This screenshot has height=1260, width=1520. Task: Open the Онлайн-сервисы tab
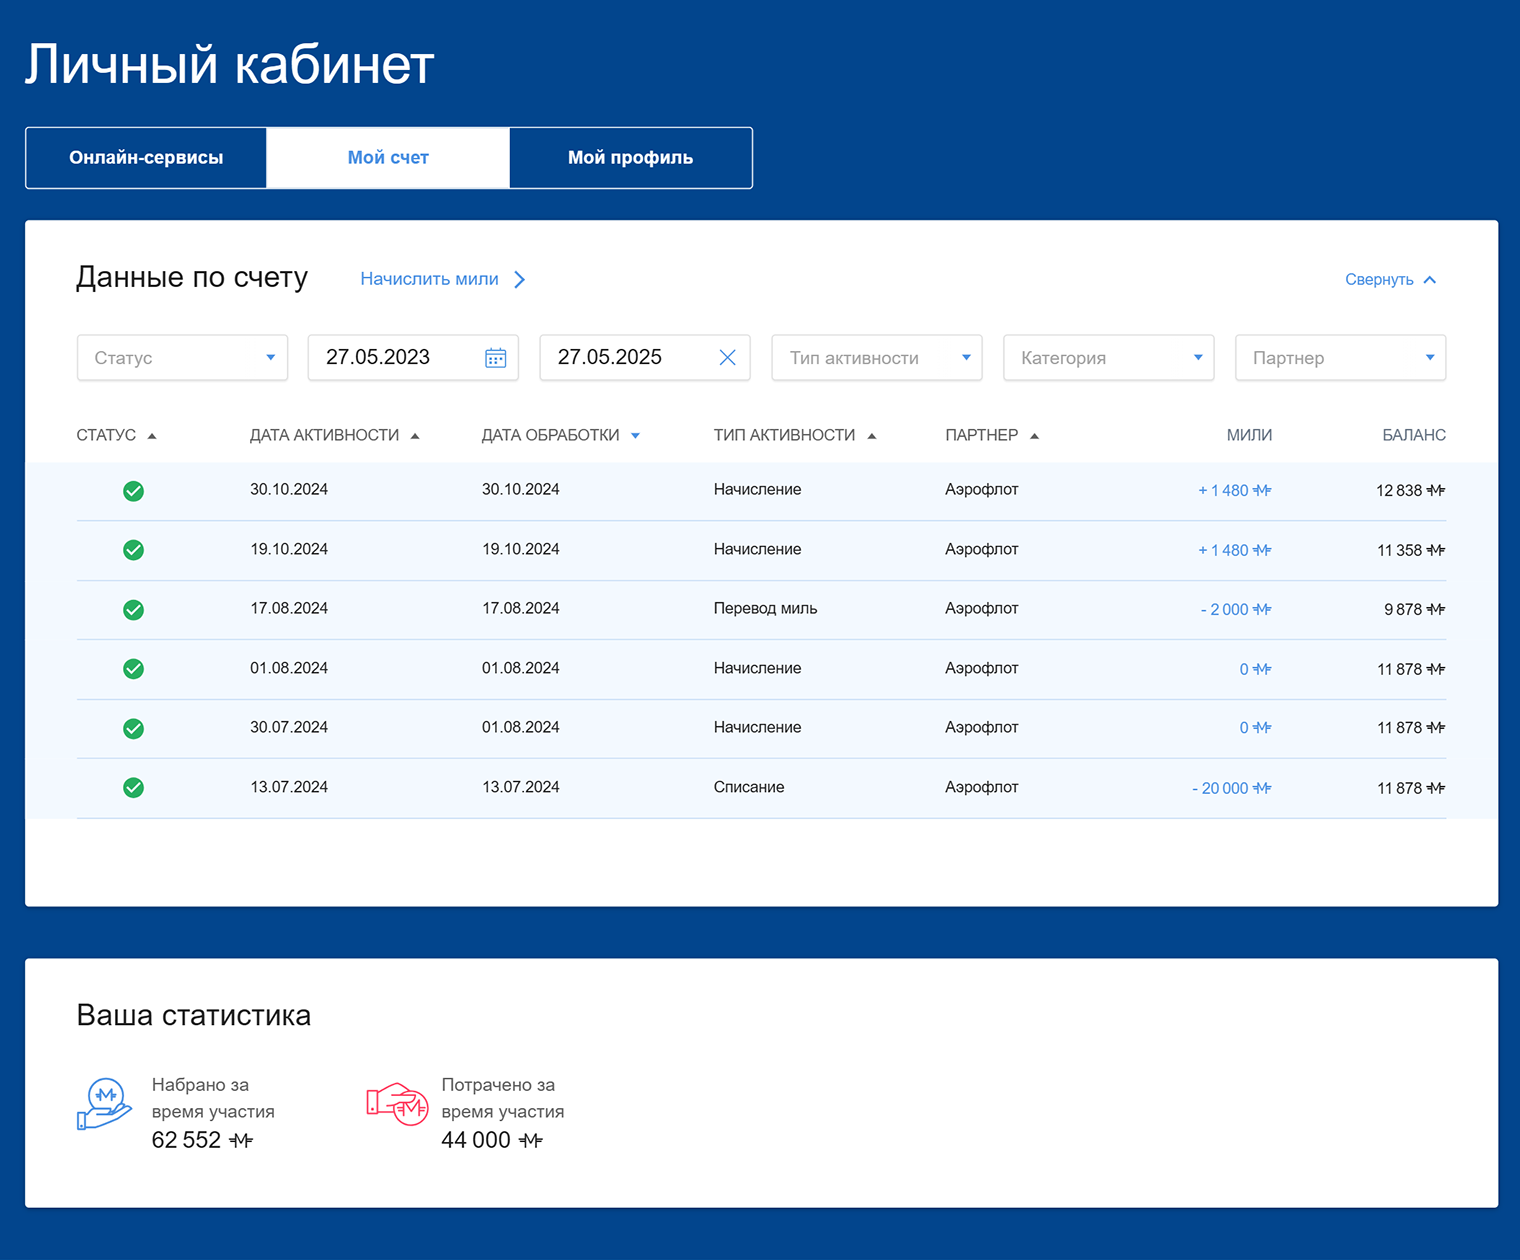click(x=146, y=158)
